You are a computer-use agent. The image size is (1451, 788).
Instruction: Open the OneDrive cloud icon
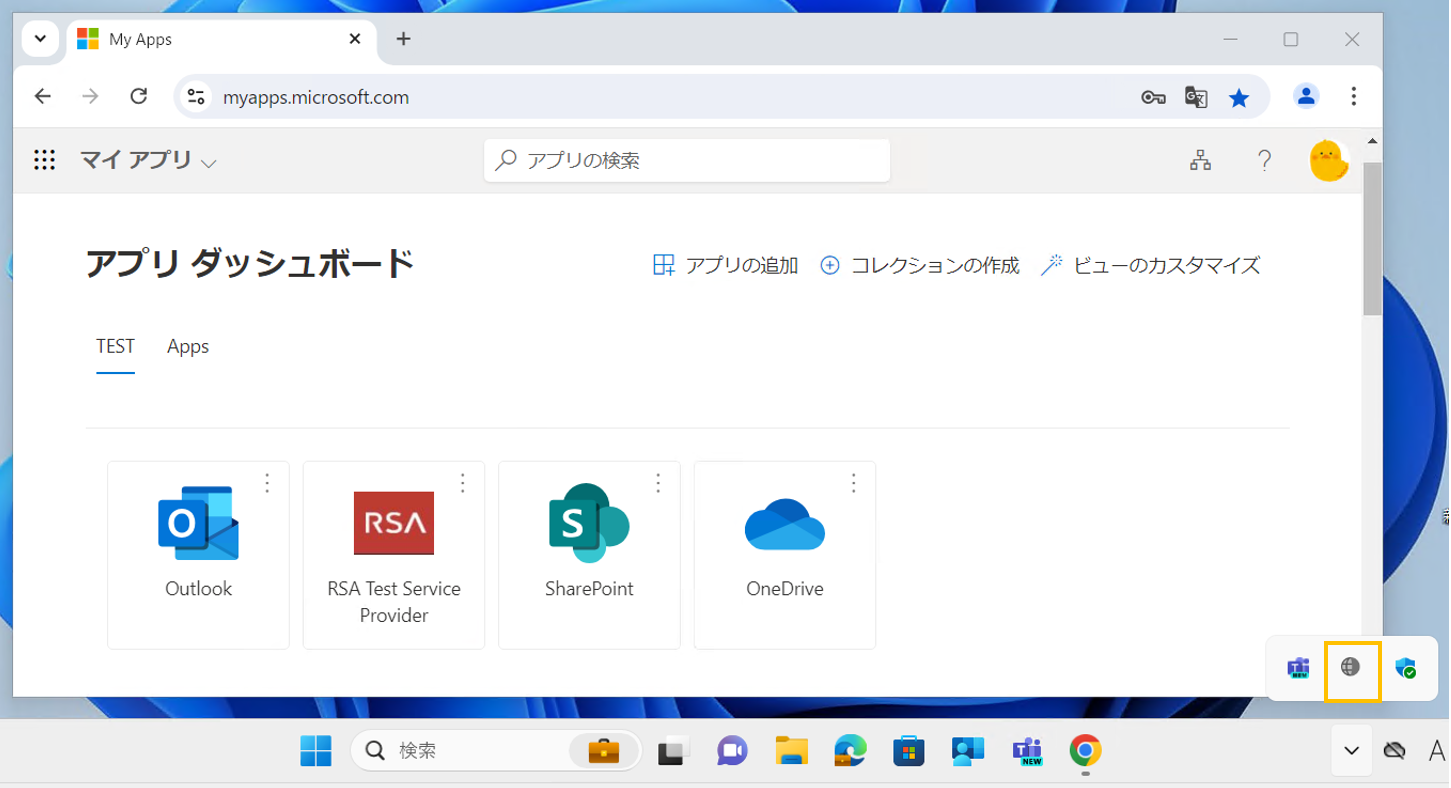(785, 524)
